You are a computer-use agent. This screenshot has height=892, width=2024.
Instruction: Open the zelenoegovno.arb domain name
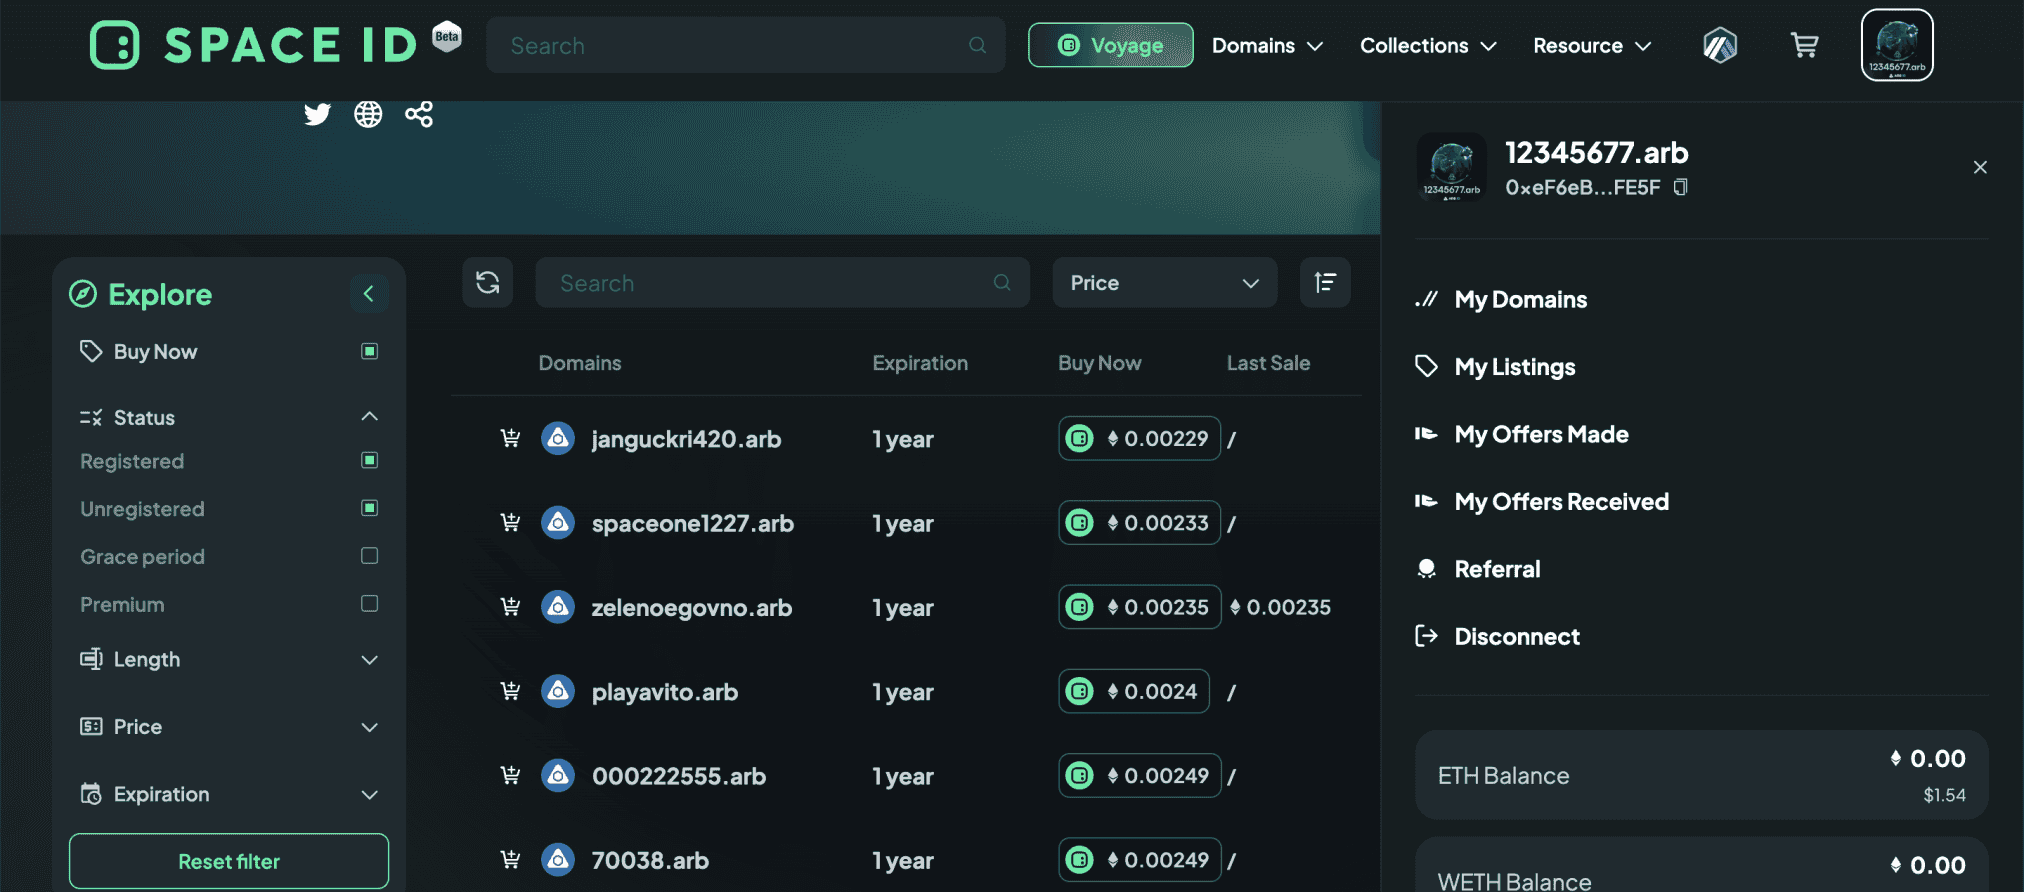(692, 607)
